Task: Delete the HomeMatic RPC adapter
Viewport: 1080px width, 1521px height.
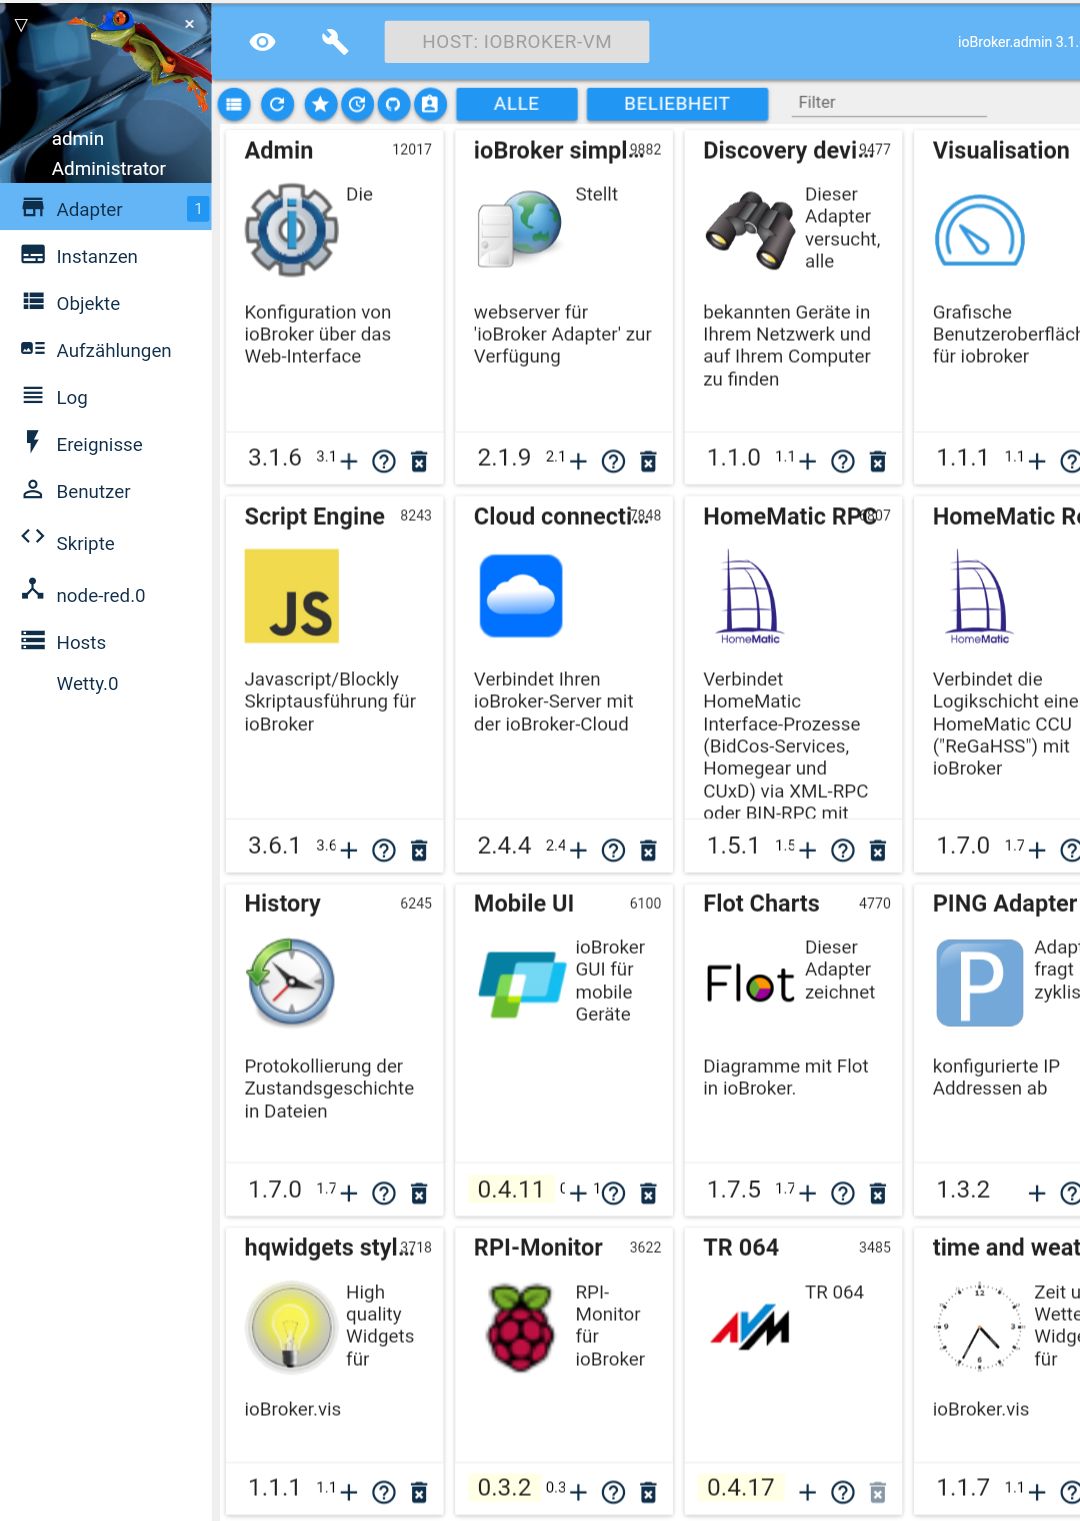Action: (x=878, y=850)
